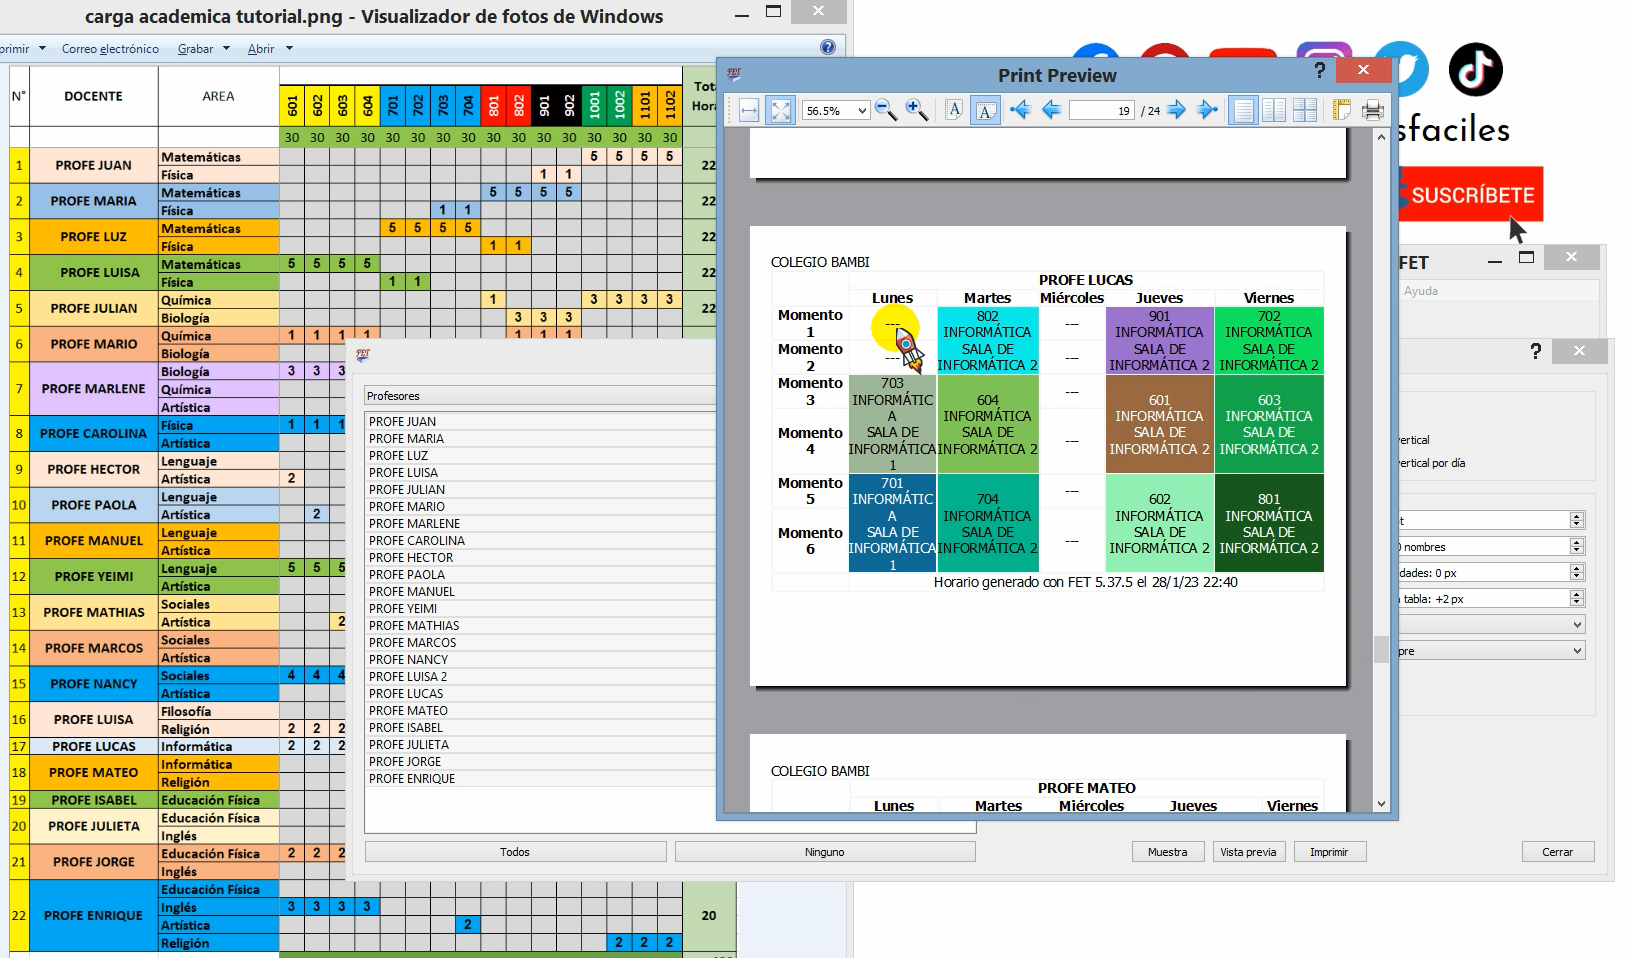This screenshot has width=1628, height=958.
Task: Open the Correo electrónico menu
Action: coord(110,48)
